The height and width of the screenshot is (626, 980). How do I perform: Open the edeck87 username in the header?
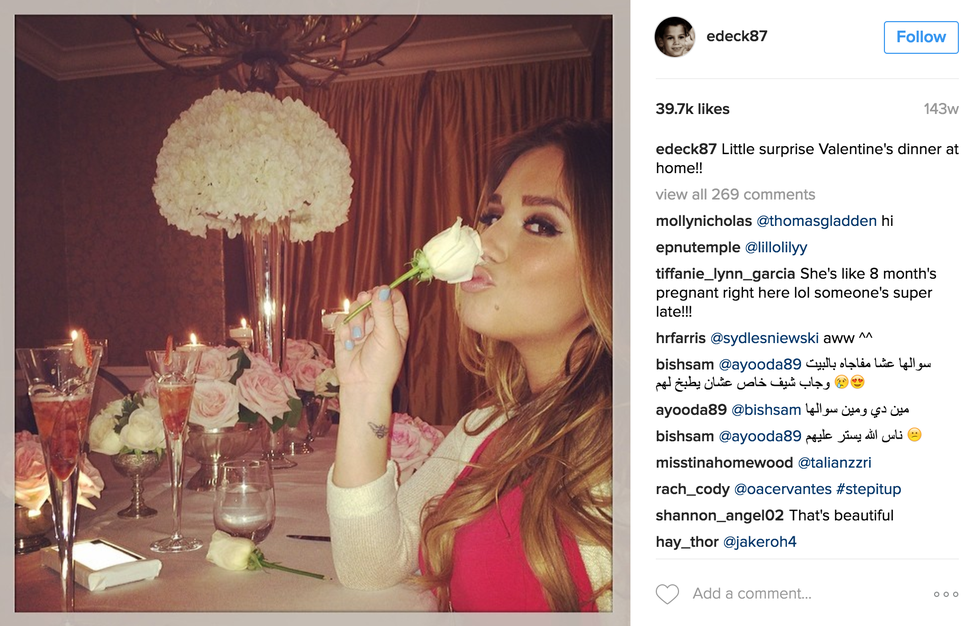[x=736, y=36]
